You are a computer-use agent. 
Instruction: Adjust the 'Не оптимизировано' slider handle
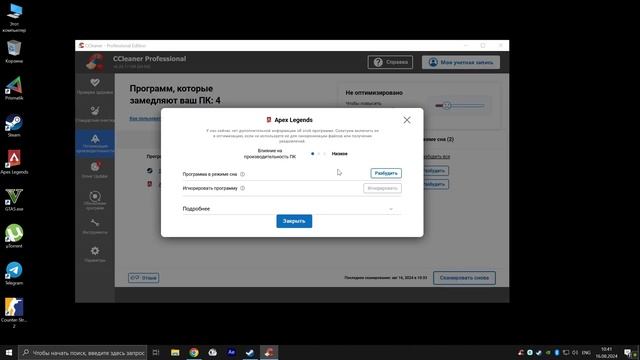coord(447,105)
